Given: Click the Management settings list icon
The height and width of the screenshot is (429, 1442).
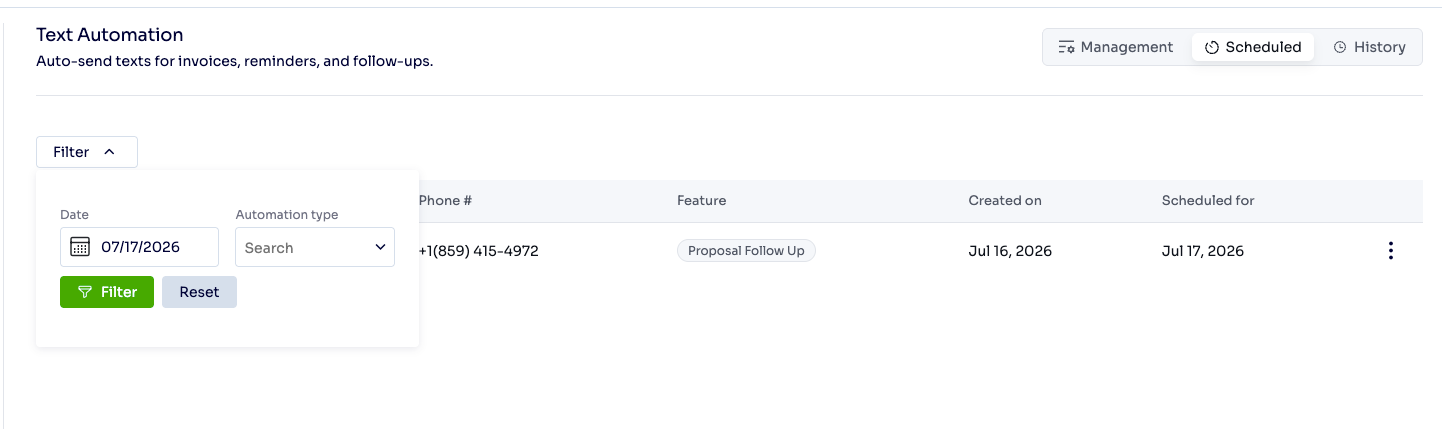Looking at the screenshot, I should (x=1066, y=47).
